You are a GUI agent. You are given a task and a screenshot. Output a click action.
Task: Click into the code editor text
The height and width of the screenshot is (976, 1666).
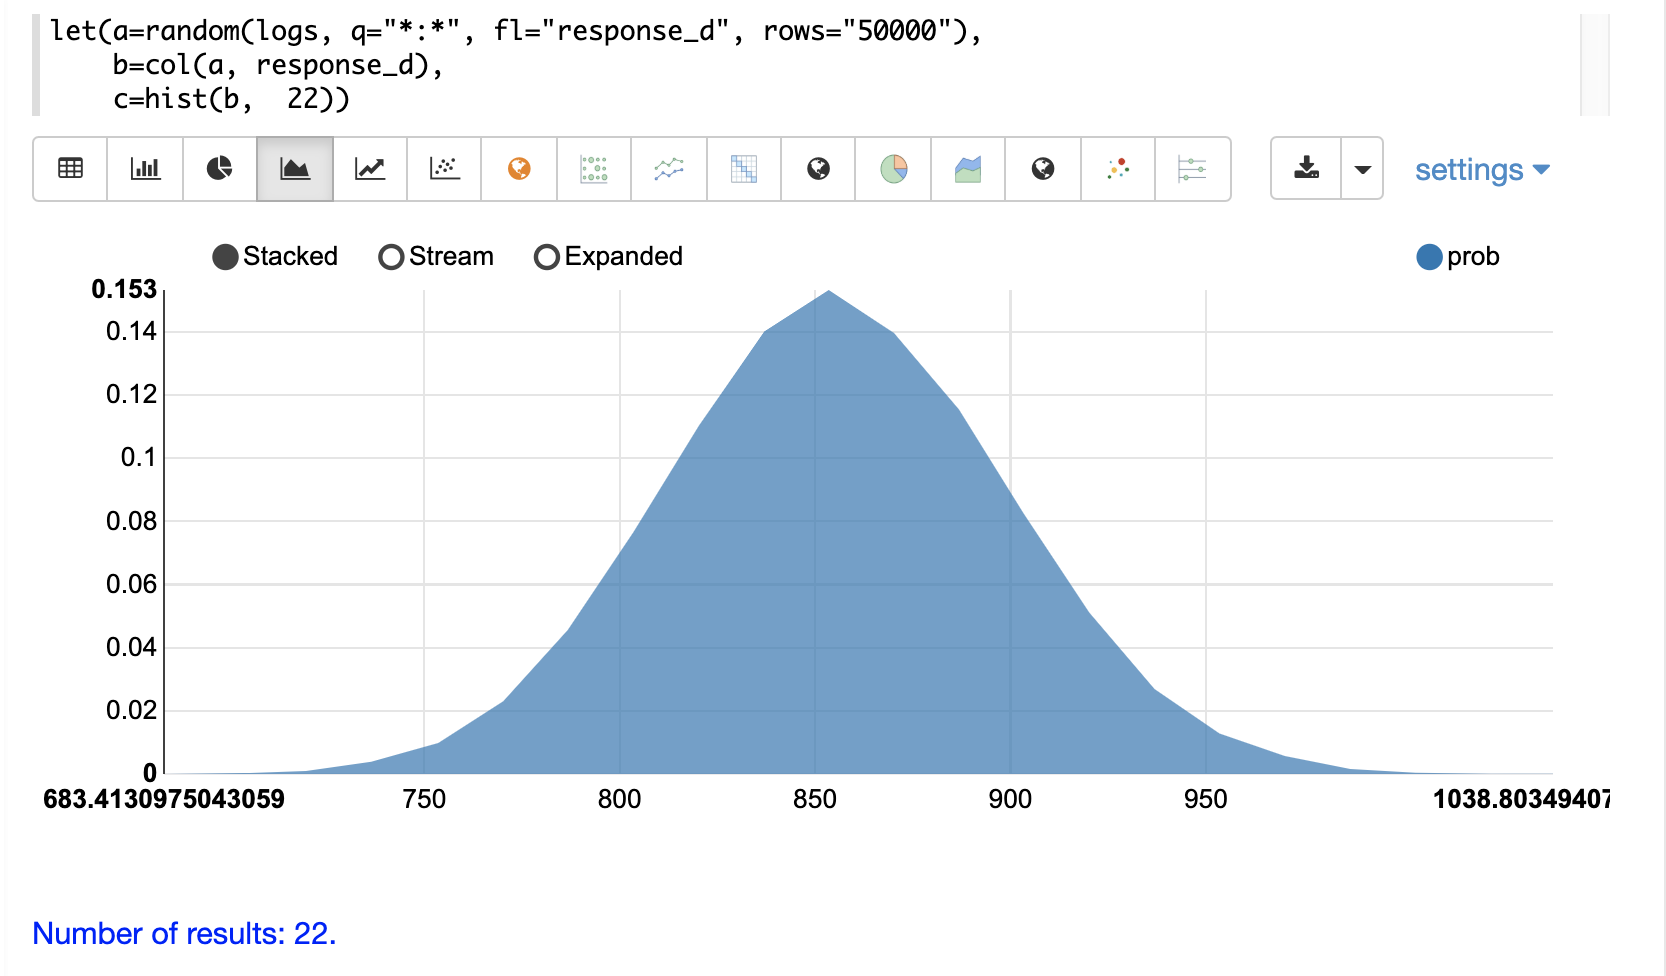pyautogui.click(x=500, y=65)
